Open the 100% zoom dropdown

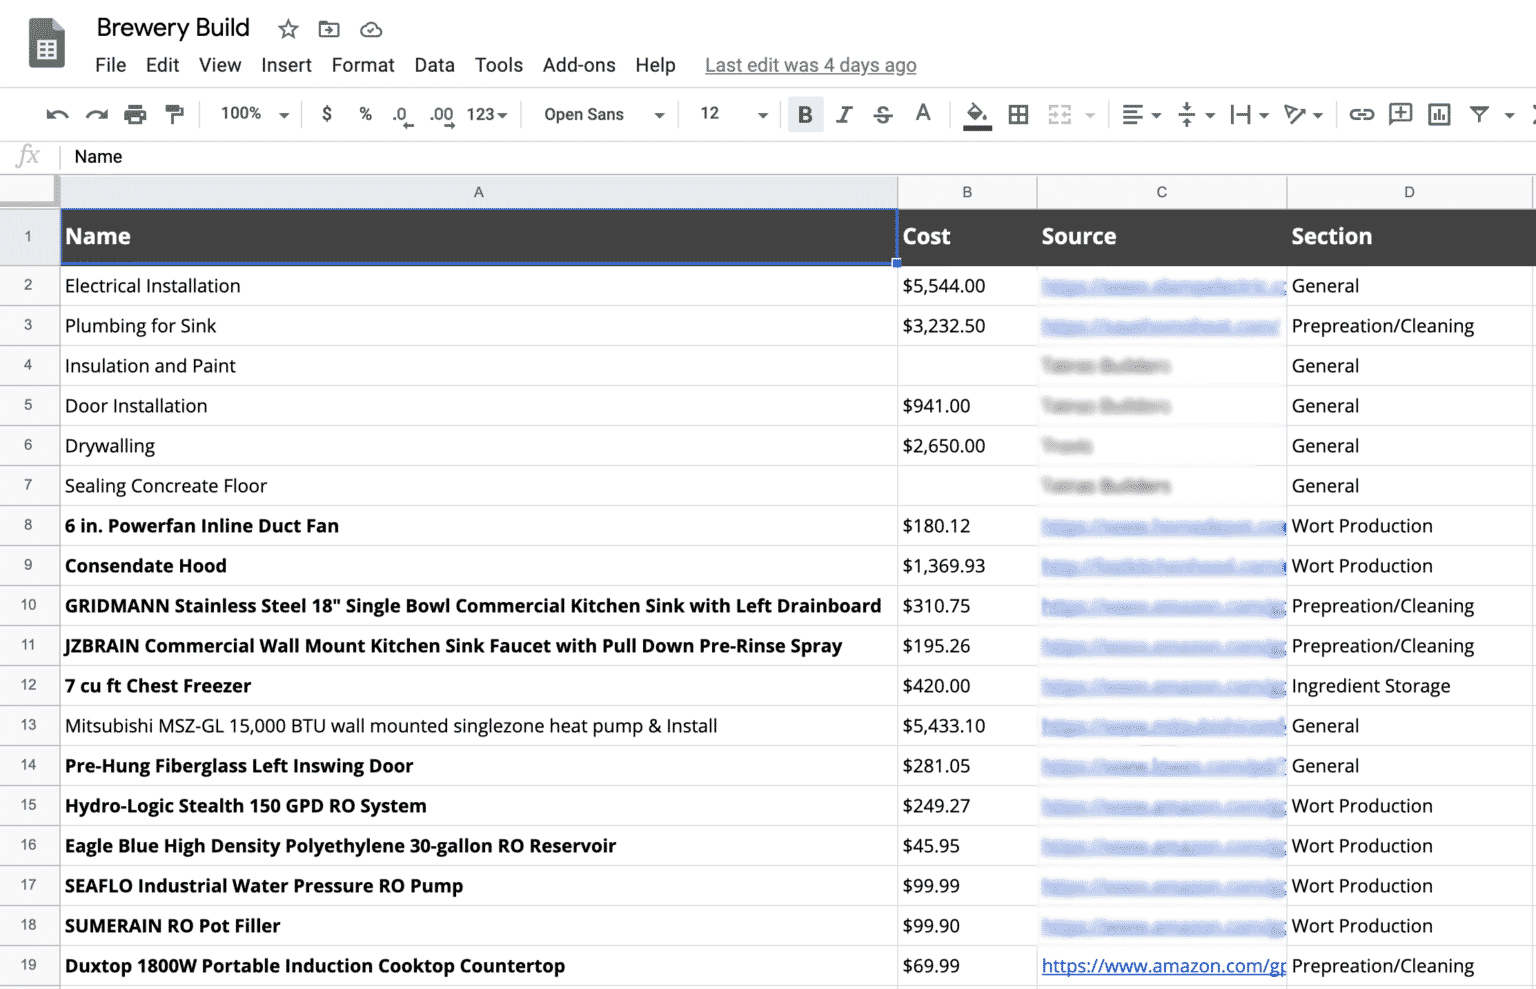pyautogui.click(x=255, y=115)
